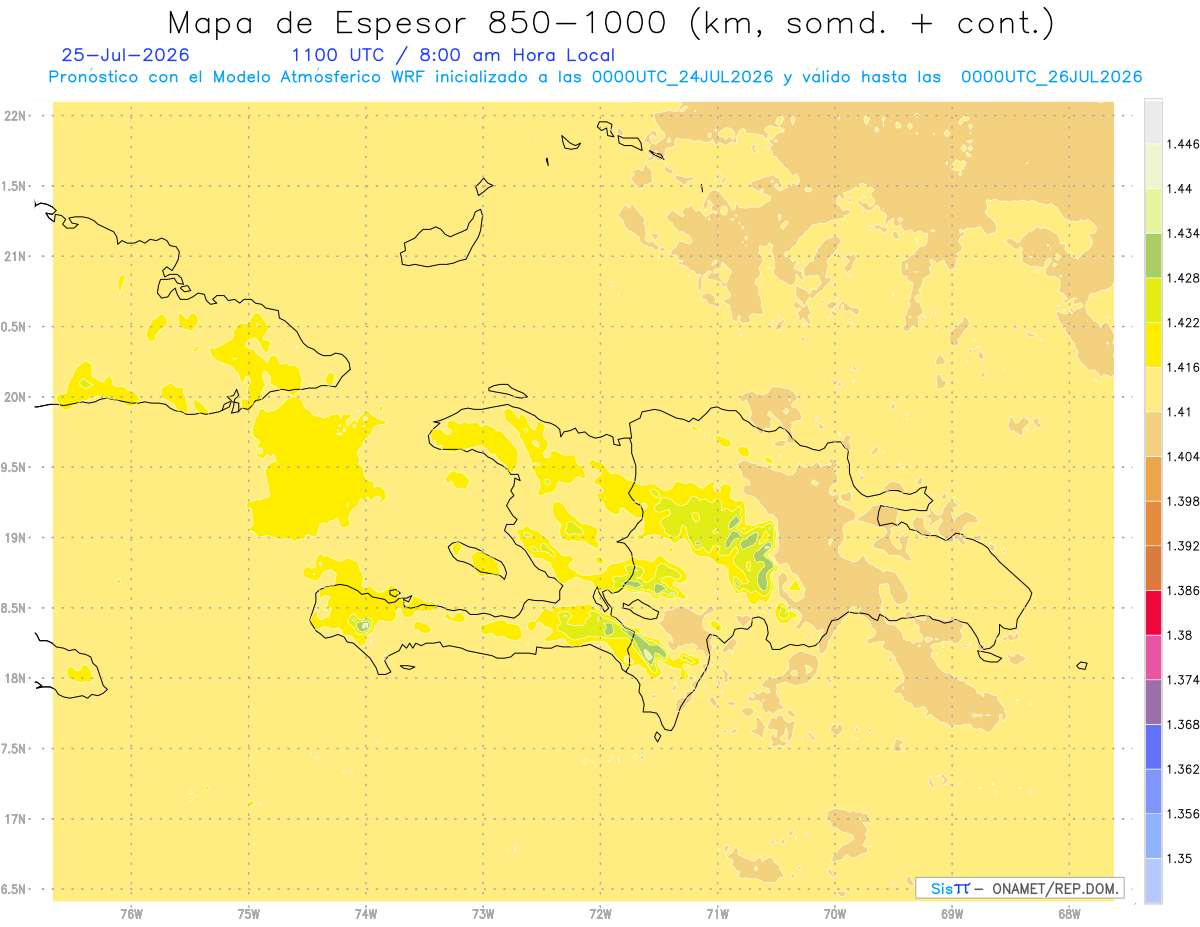Click the purple swatch between 1.368 and 1.374
The width and height of the screenshot is (1200, 927).
1153,702
